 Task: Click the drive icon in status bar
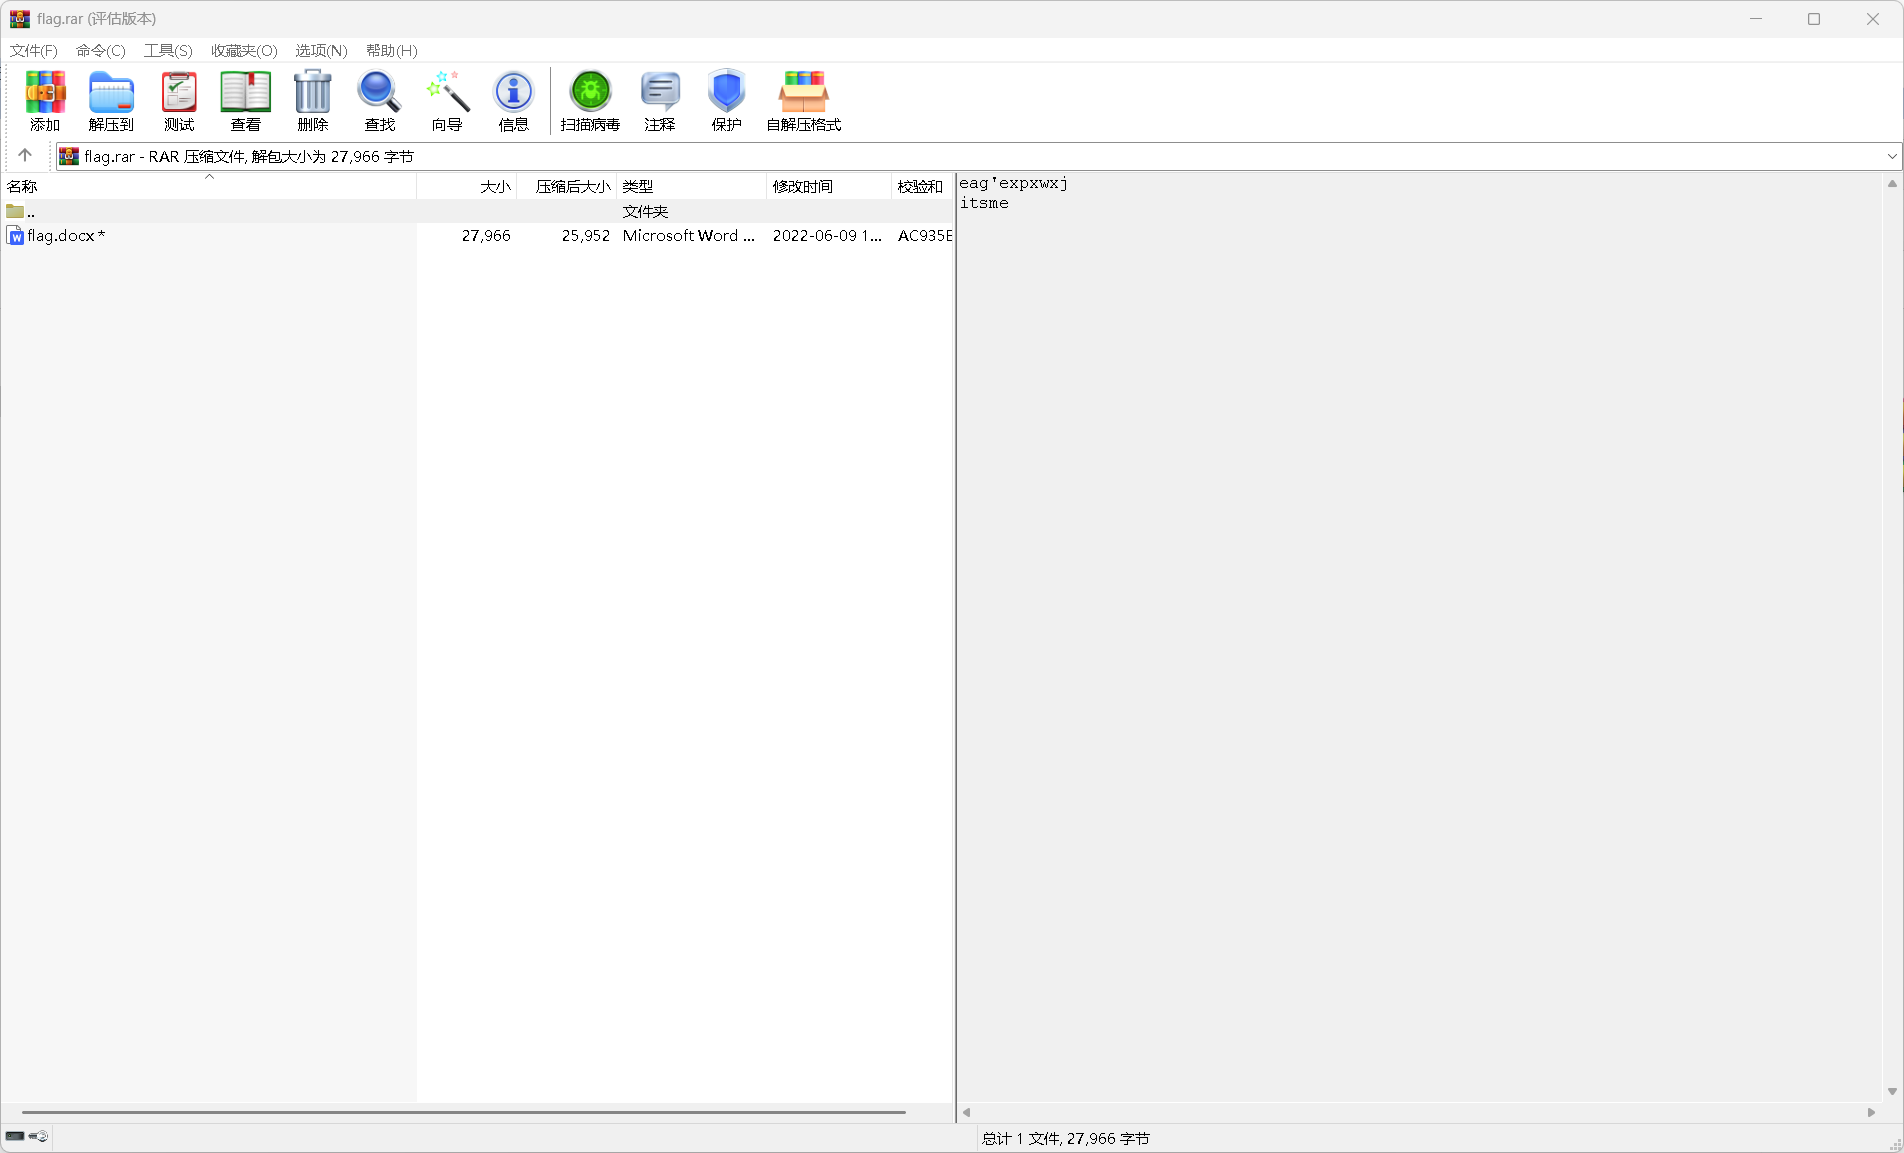[x=15, y=1136]
